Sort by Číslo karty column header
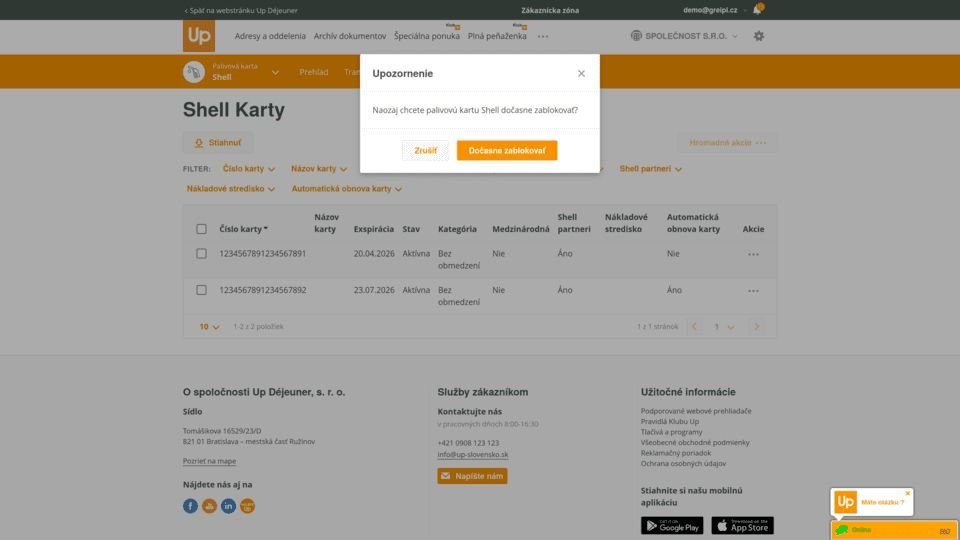Screen dimensions: 960x540 244,229
